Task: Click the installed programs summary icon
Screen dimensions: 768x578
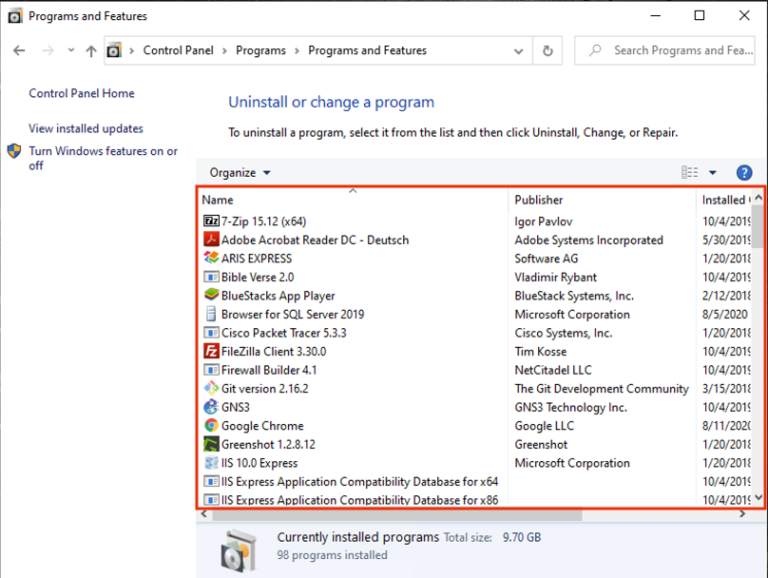Action: point(239,551)
